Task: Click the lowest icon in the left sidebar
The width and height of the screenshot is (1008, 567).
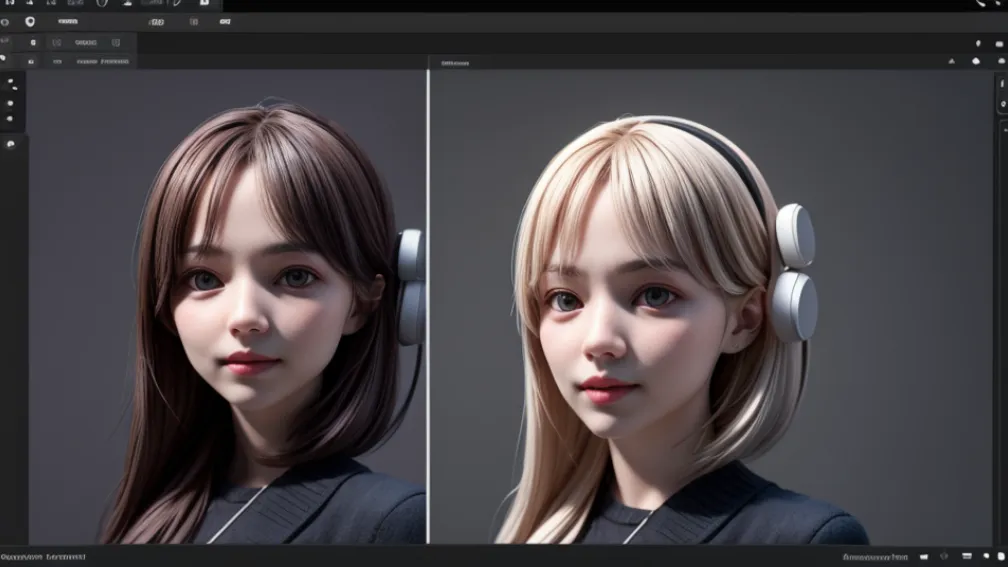Action: tap(11, 144)
